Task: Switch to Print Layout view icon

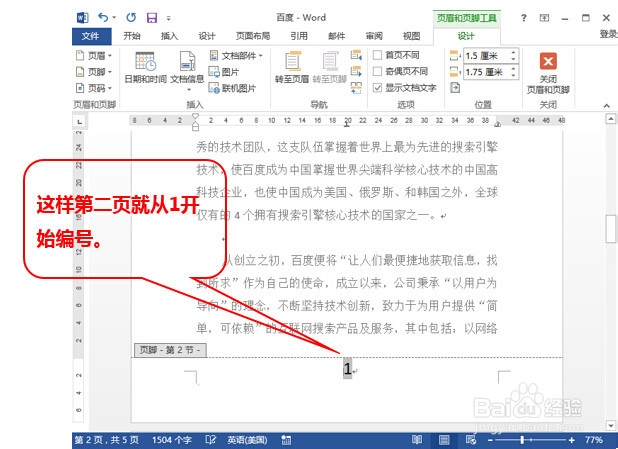Action: click(444, 440)
